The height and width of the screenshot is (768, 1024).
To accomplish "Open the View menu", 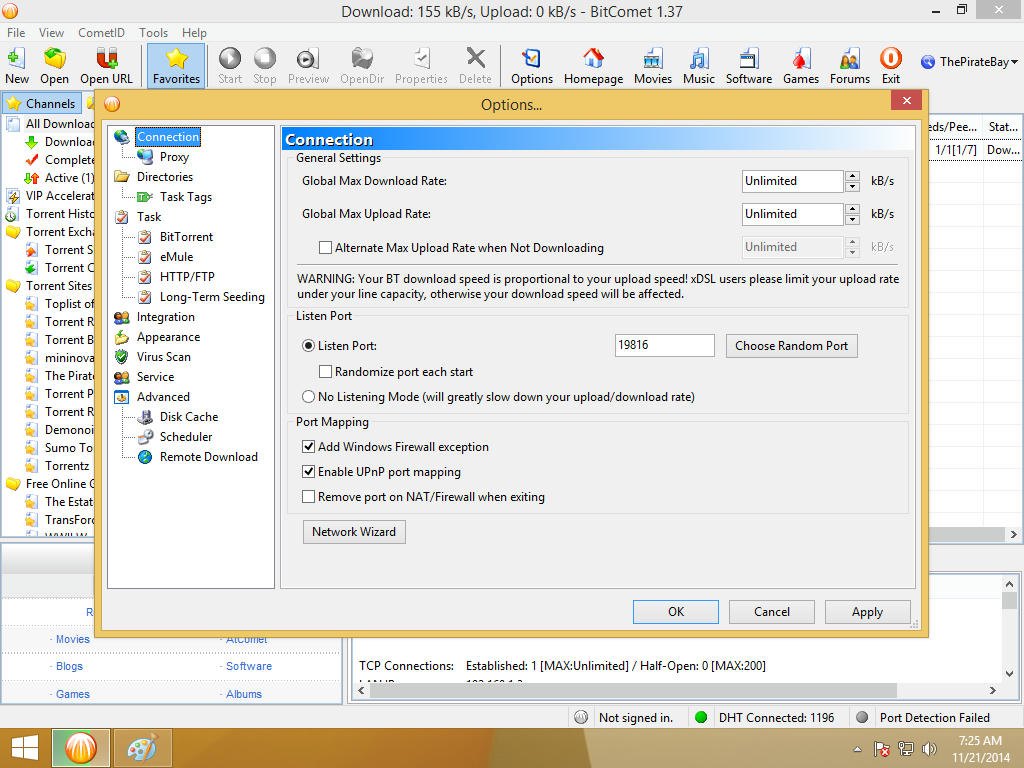I will [51, 33].
